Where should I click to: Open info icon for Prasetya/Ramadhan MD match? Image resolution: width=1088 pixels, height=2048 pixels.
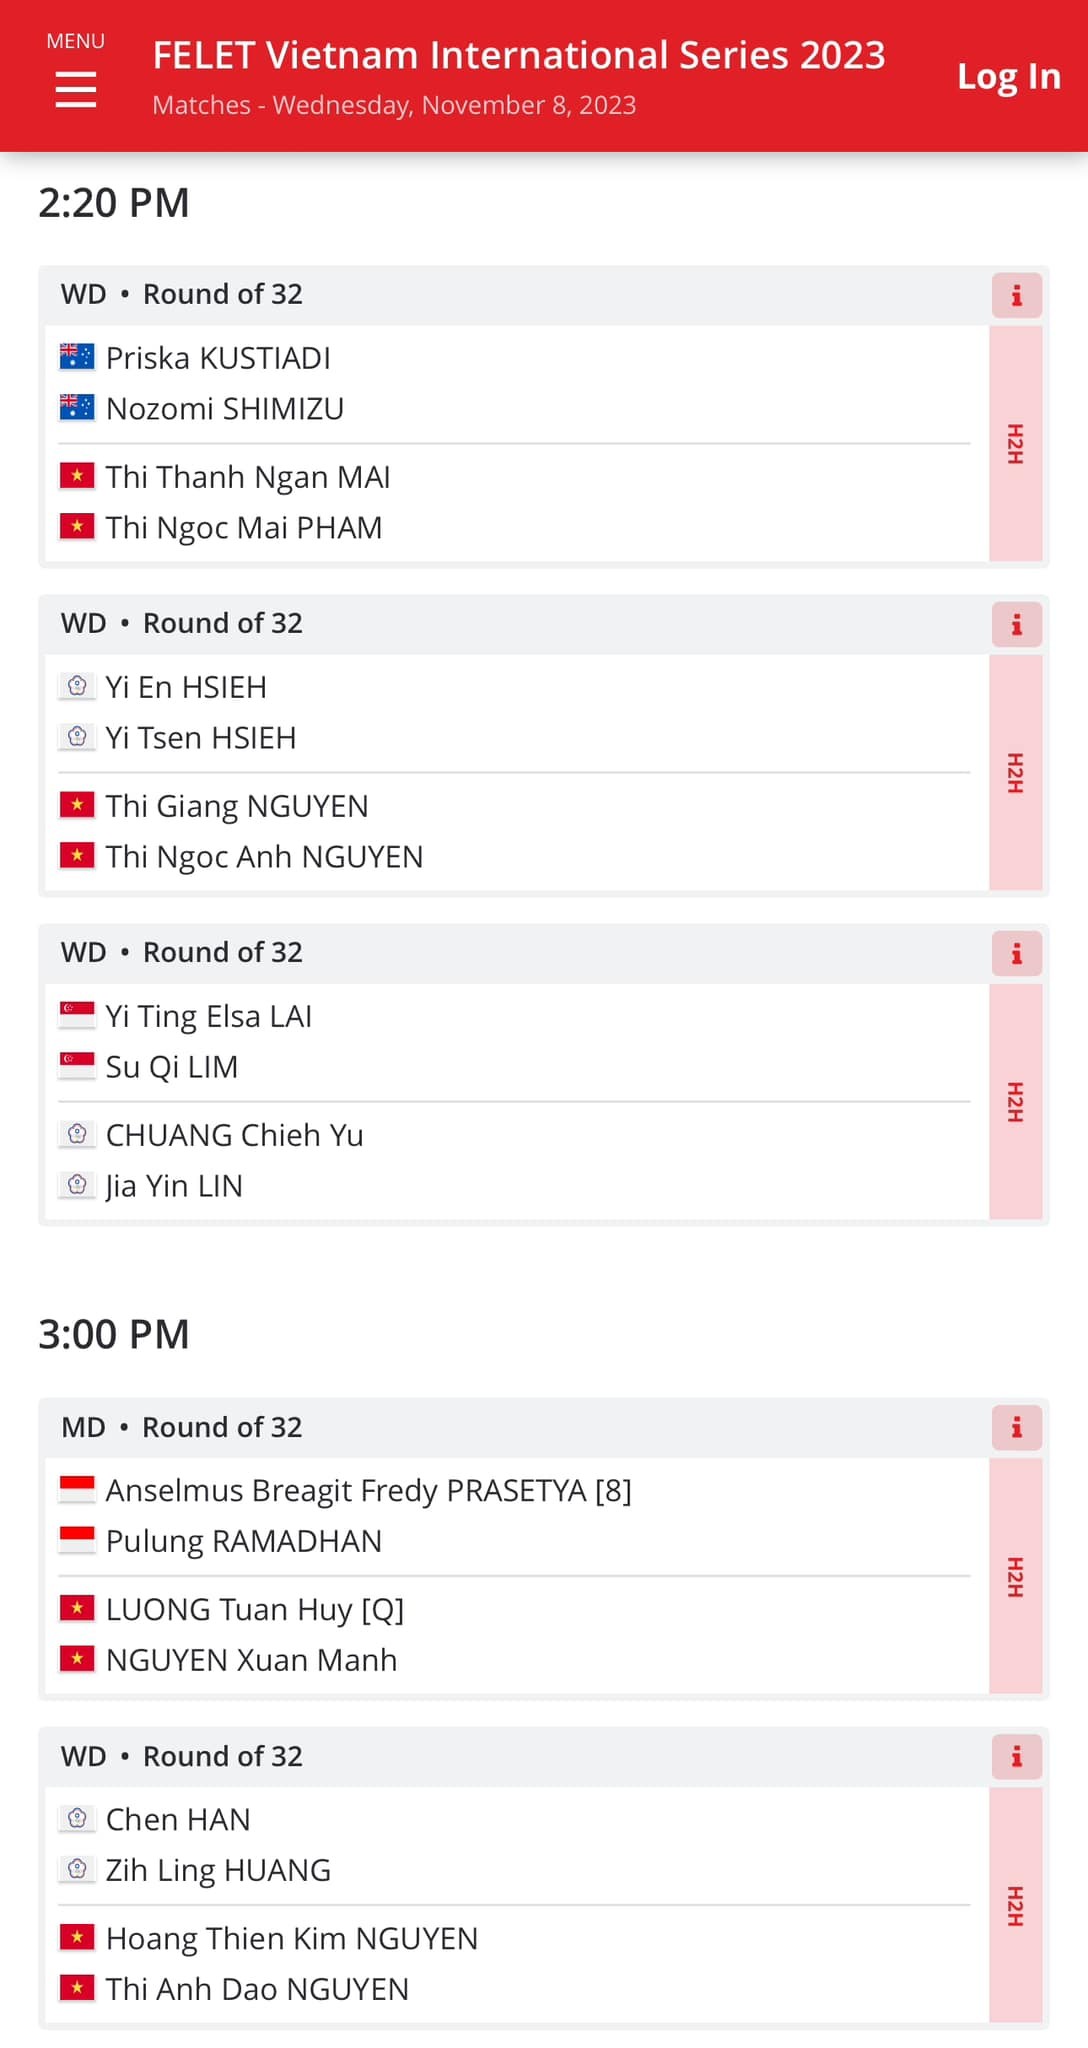point(1016,1427)
